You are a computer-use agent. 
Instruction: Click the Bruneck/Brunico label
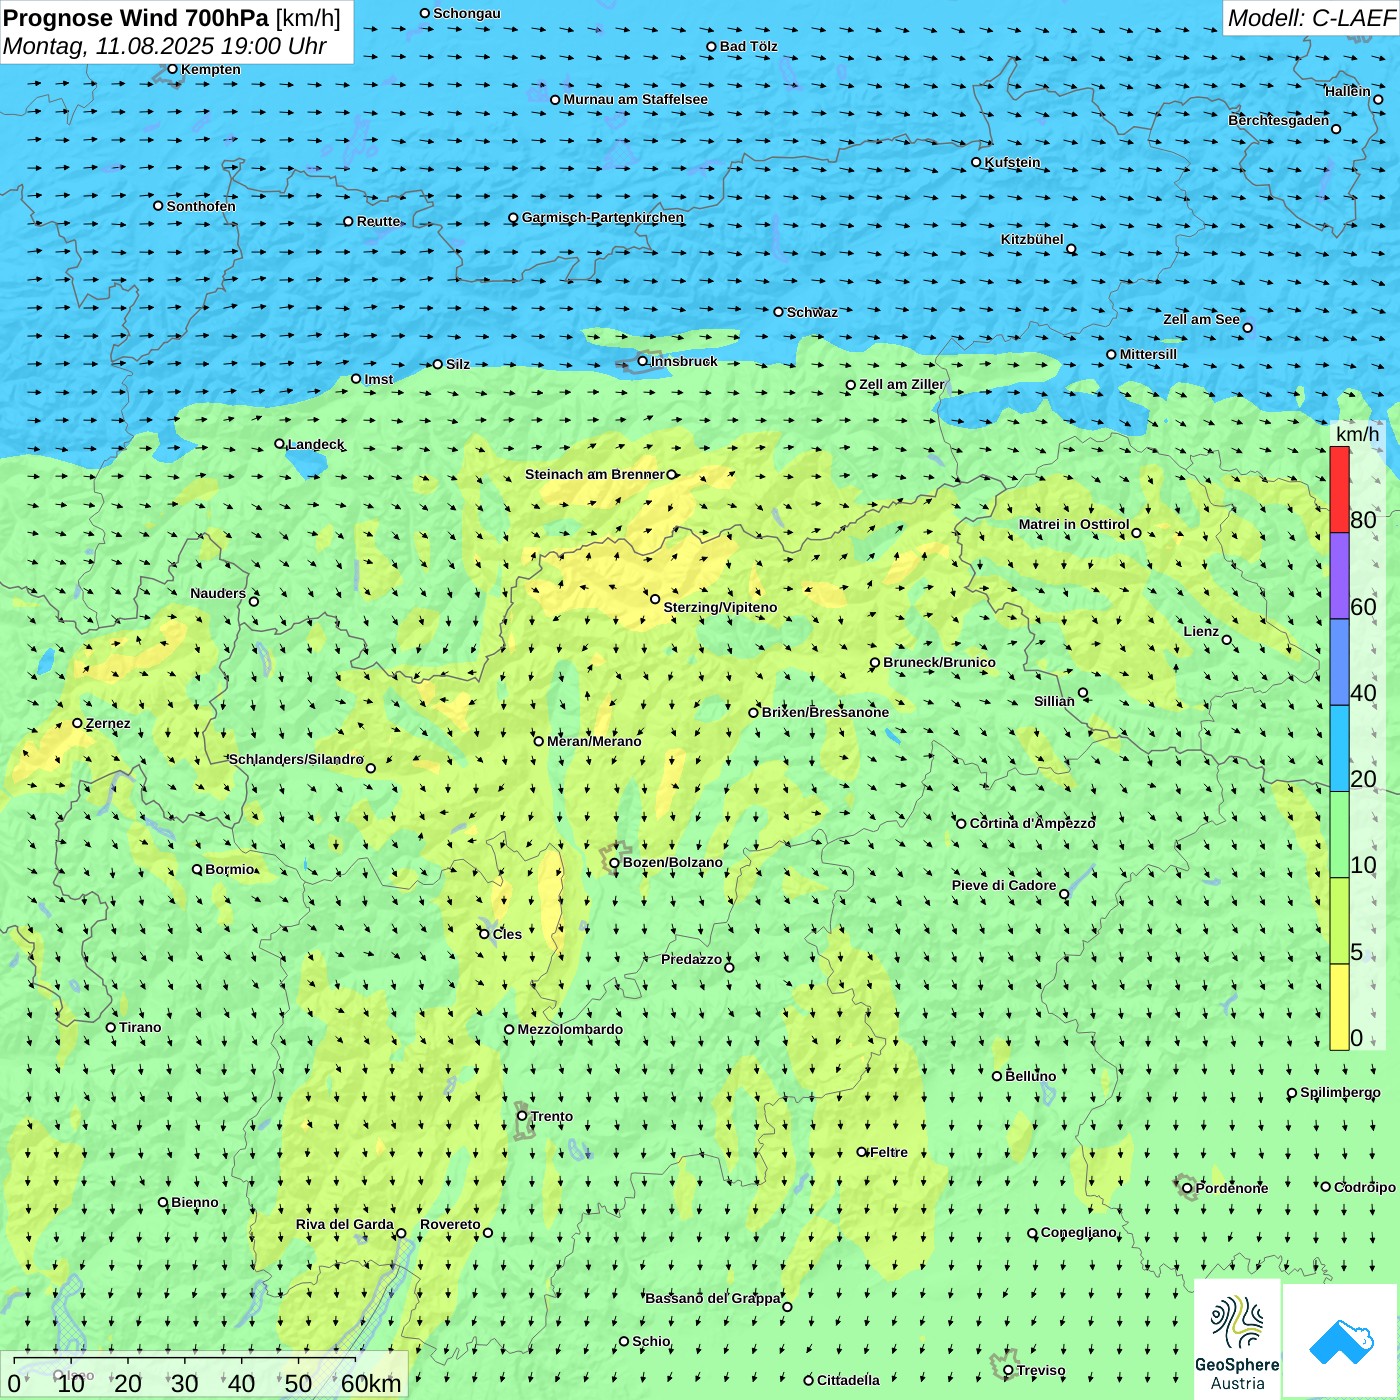tap(939, 662)
